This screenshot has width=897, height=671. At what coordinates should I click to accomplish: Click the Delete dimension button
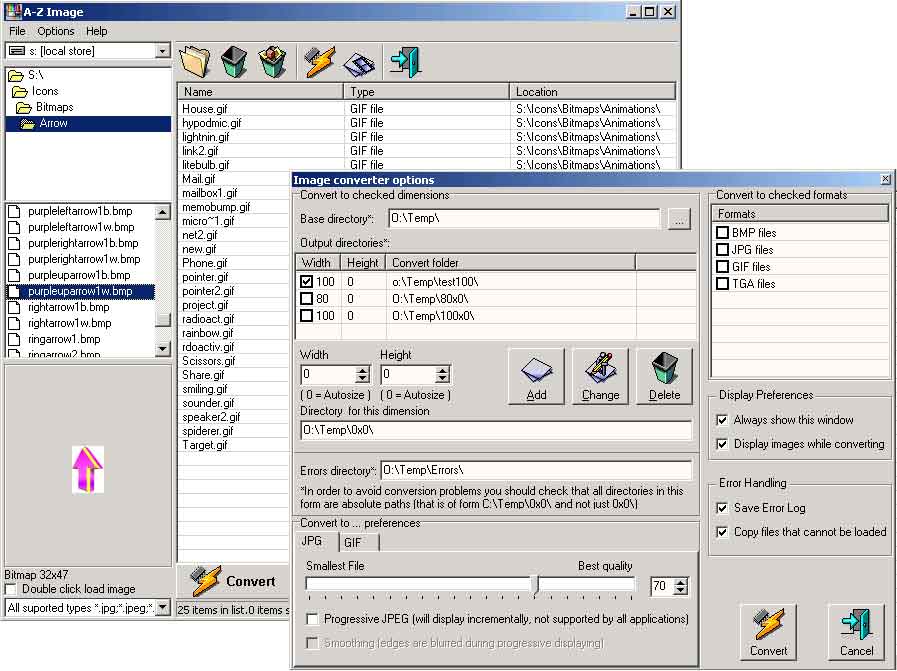point(664,376)
